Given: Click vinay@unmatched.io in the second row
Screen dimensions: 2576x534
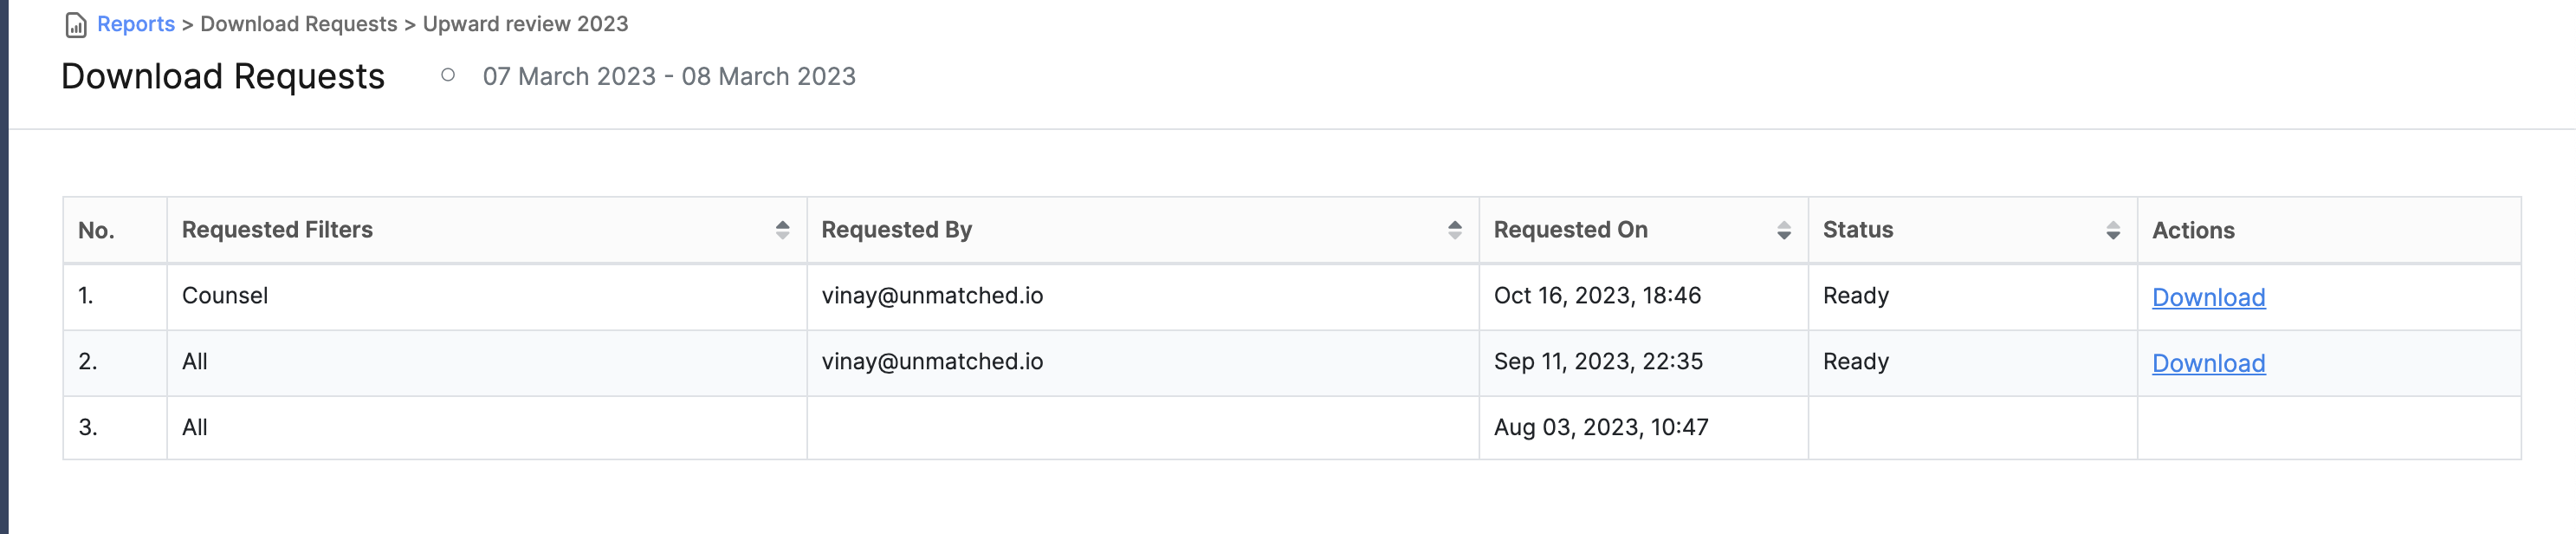Looking at the screenshot, I should coord(932,362).
